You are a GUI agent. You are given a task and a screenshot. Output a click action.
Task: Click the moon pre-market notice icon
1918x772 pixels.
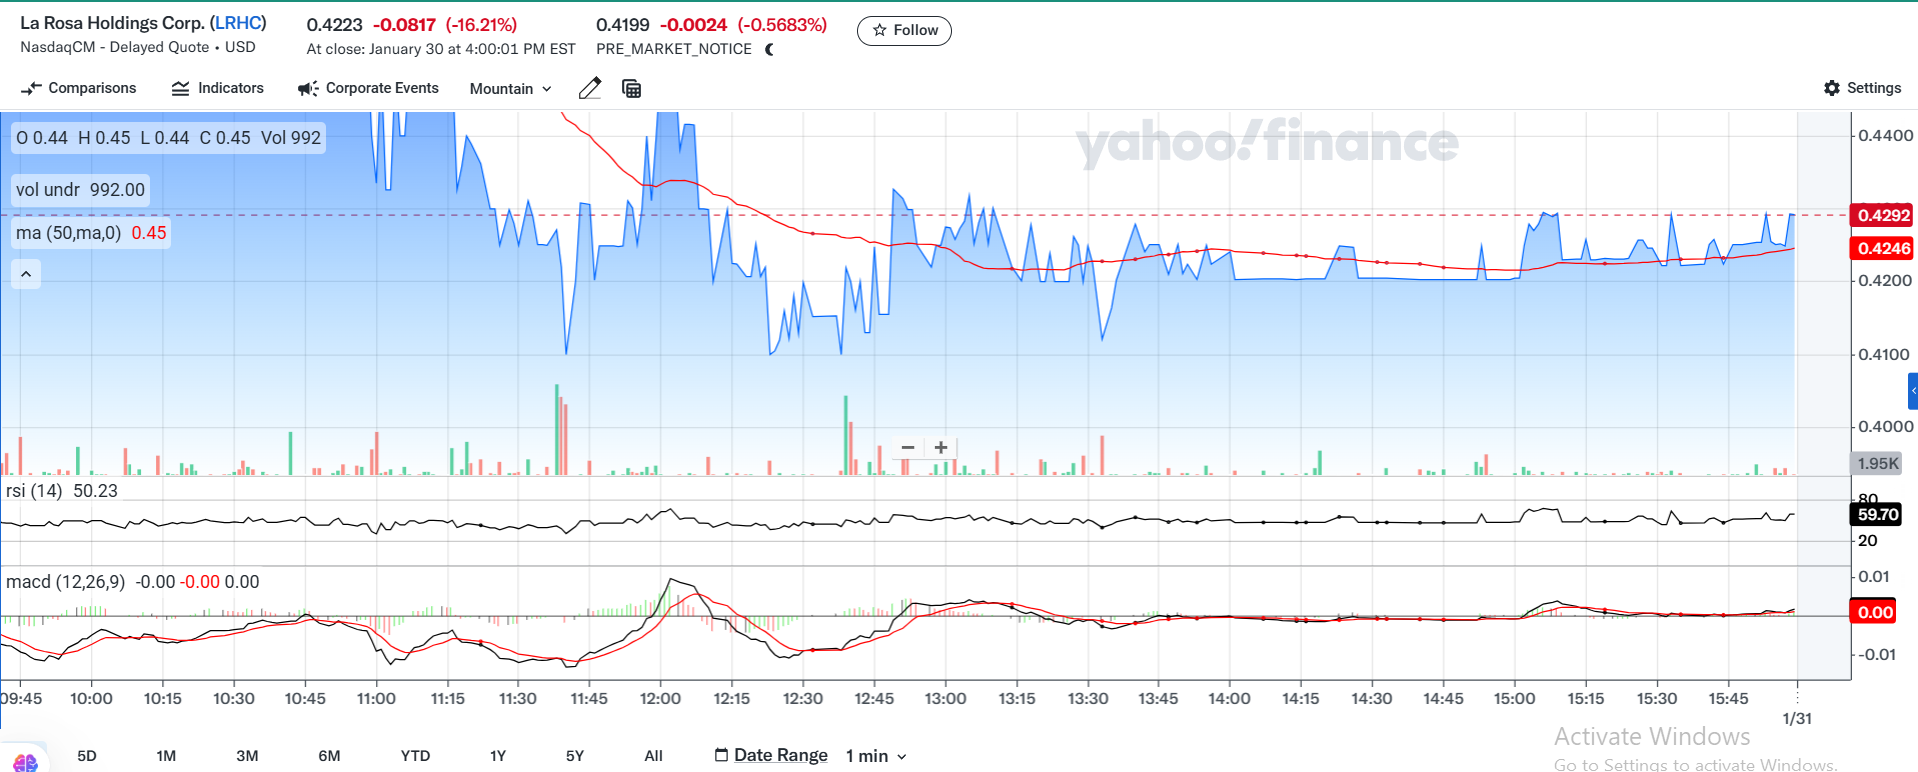[769, 49]
